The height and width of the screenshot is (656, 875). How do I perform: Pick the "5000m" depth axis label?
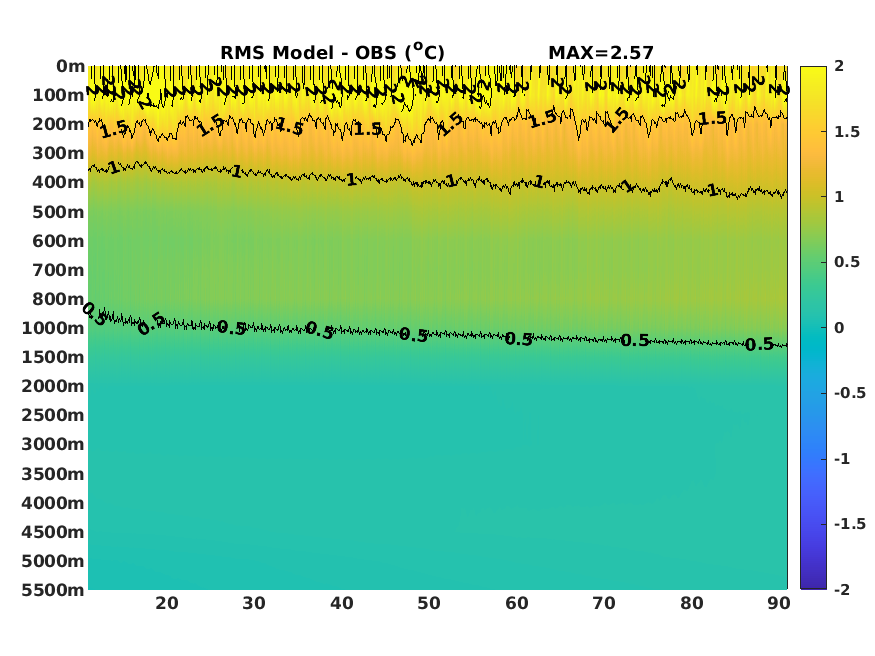coord(53,561)
